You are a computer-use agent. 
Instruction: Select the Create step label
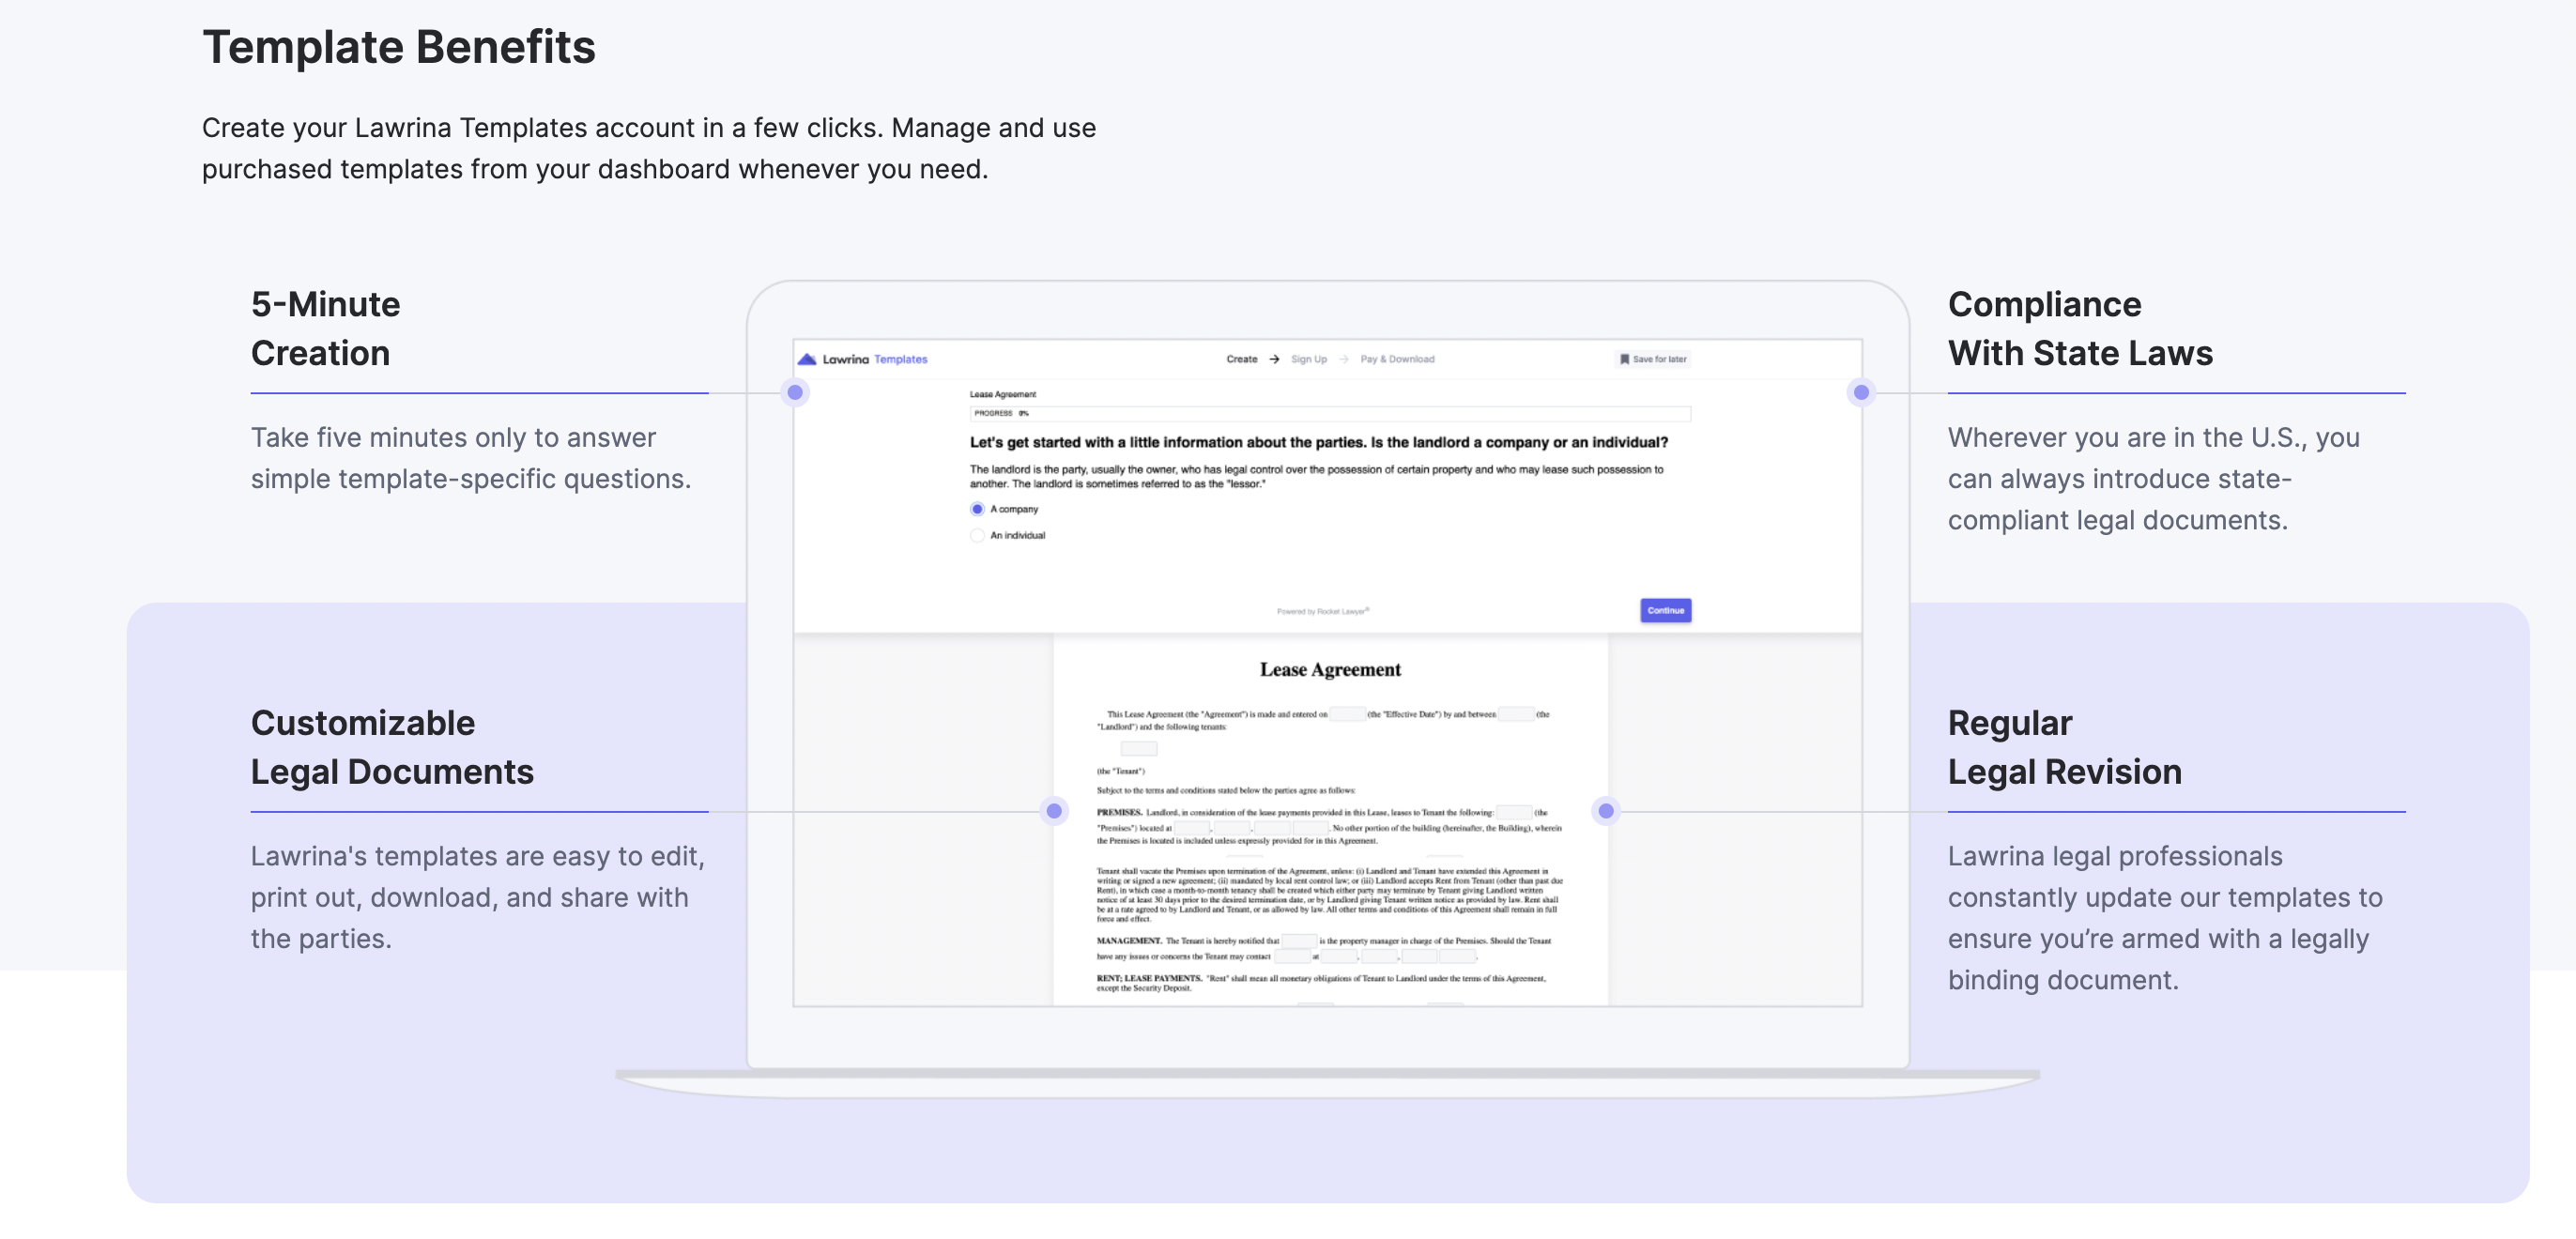[1242, 359]
